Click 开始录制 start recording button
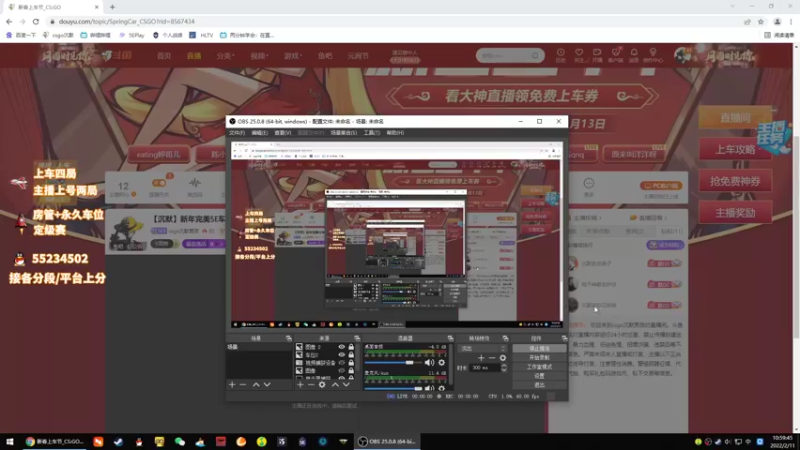This screenshot has height=450, width=800. [539, 358]
